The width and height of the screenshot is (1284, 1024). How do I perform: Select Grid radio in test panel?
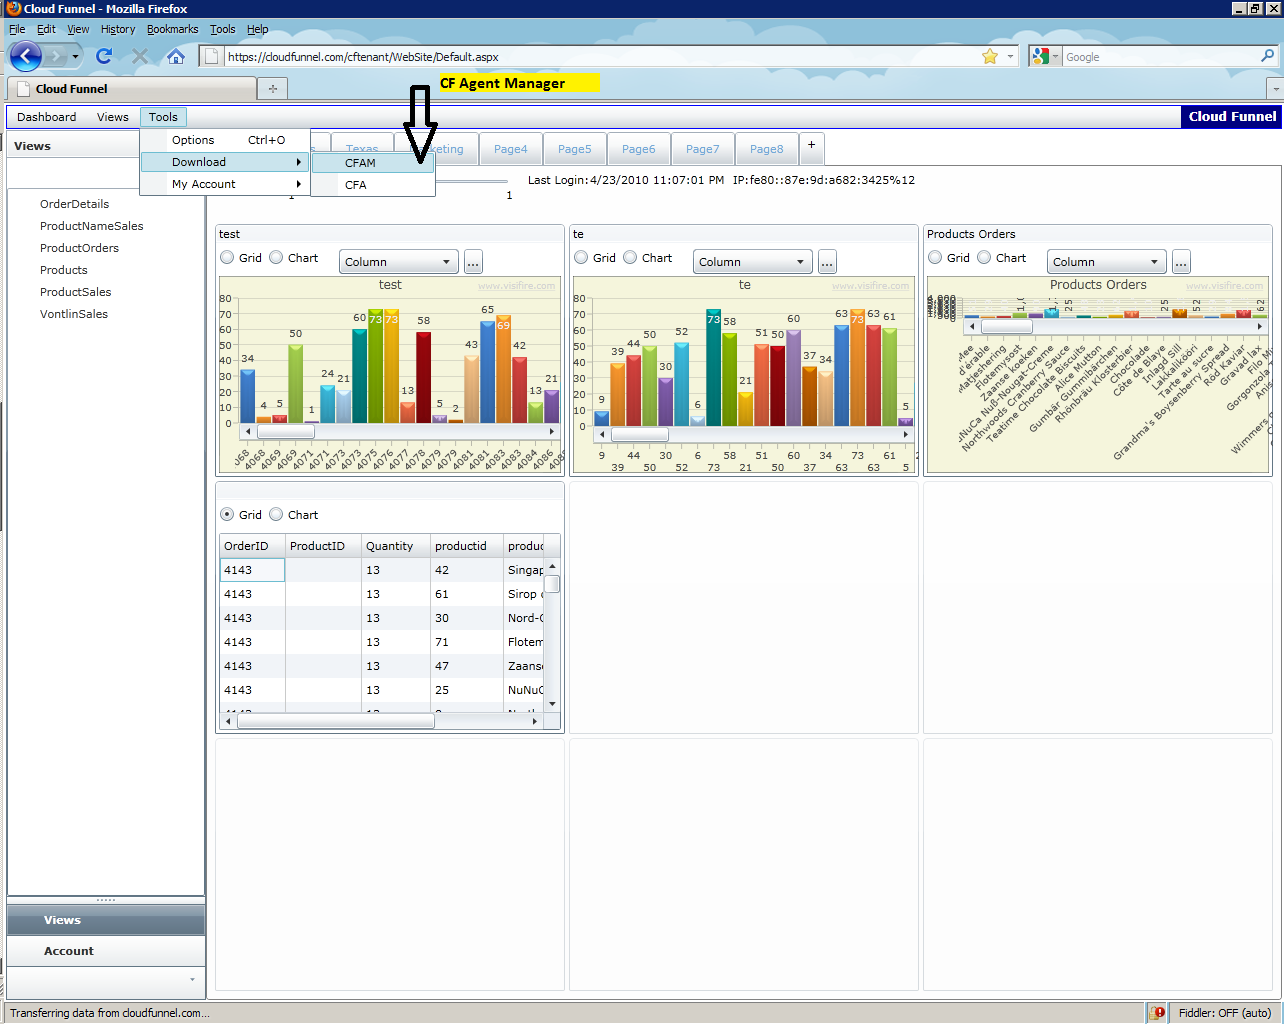(x=227, y=258)
